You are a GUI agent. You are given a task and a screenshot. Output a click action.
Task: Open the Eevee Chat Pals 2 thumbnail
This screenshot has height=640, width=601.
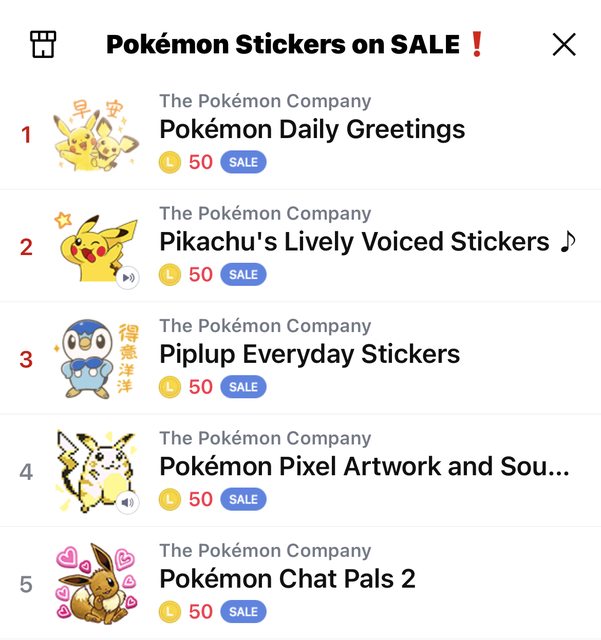click(96, 583)
